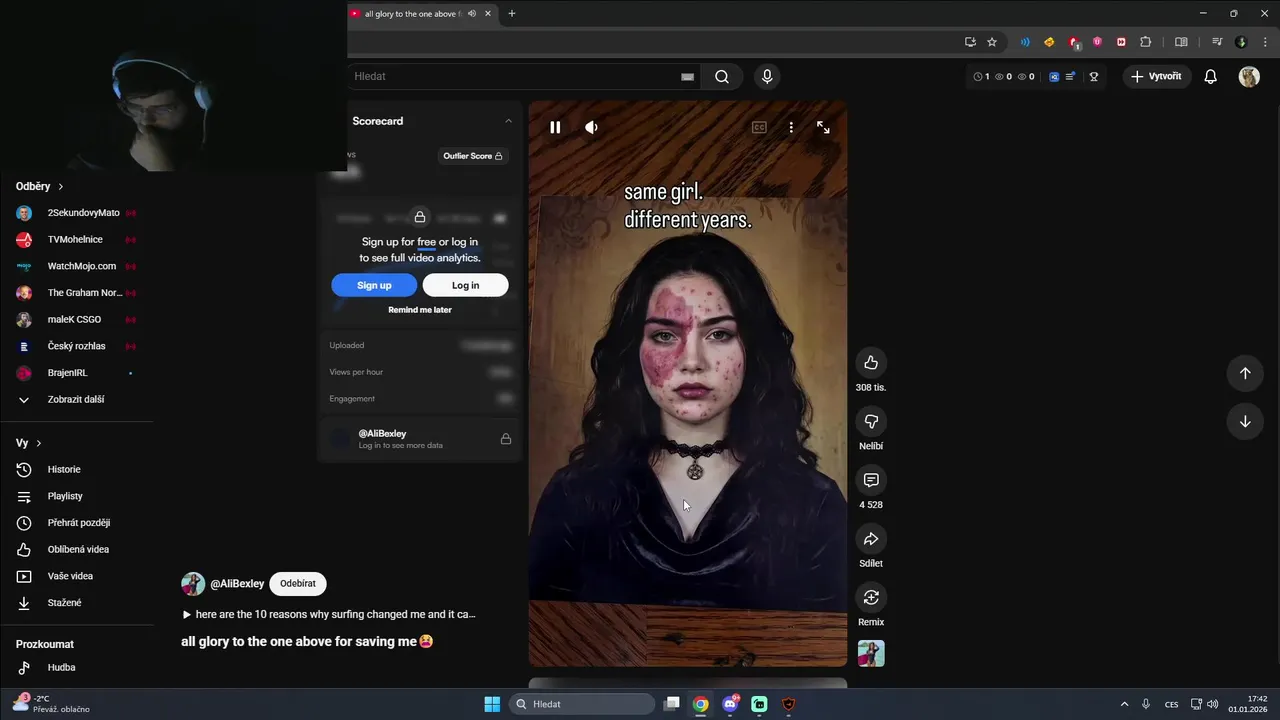Show hidden system tray icons
The image size is (1280, 720).
1124,704
